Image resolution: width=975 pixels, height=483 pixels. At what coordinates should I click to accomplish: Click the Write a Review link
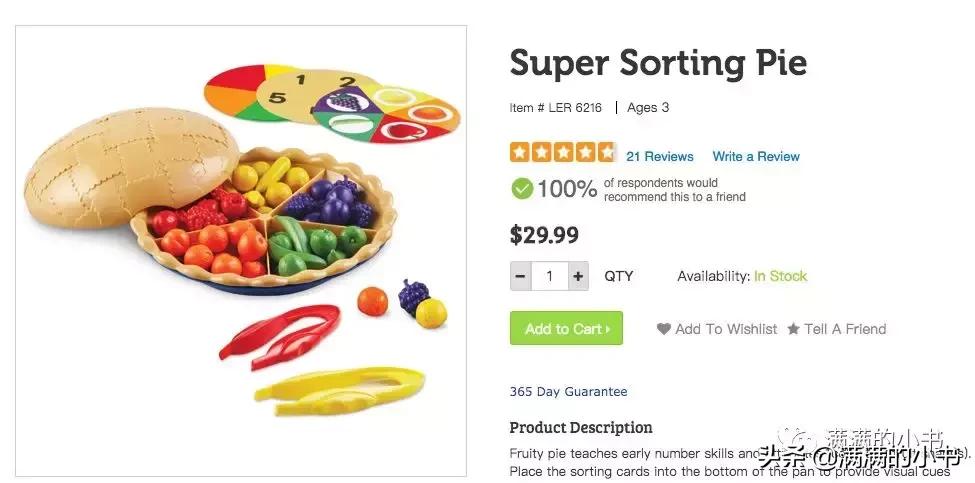(x=756, y=156)
